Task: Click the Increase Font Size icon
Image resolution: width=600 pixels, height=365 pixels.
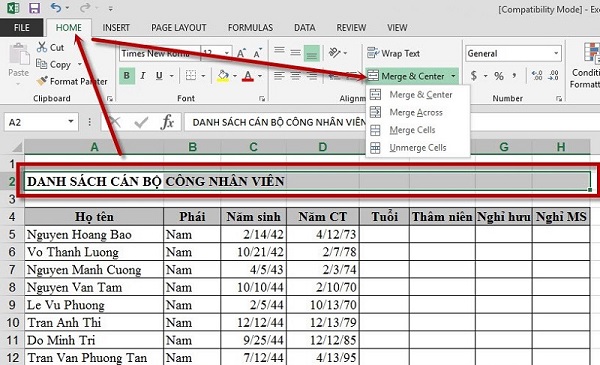Action: pos(241,53)
